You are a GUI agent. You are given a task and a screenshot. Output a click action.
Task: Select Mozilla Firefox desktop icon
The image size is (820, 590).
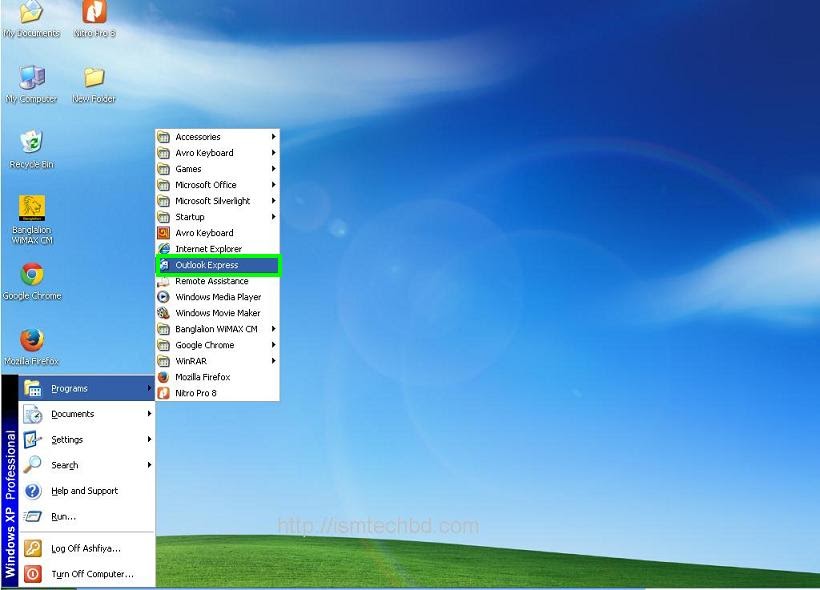tap(32, 347)
